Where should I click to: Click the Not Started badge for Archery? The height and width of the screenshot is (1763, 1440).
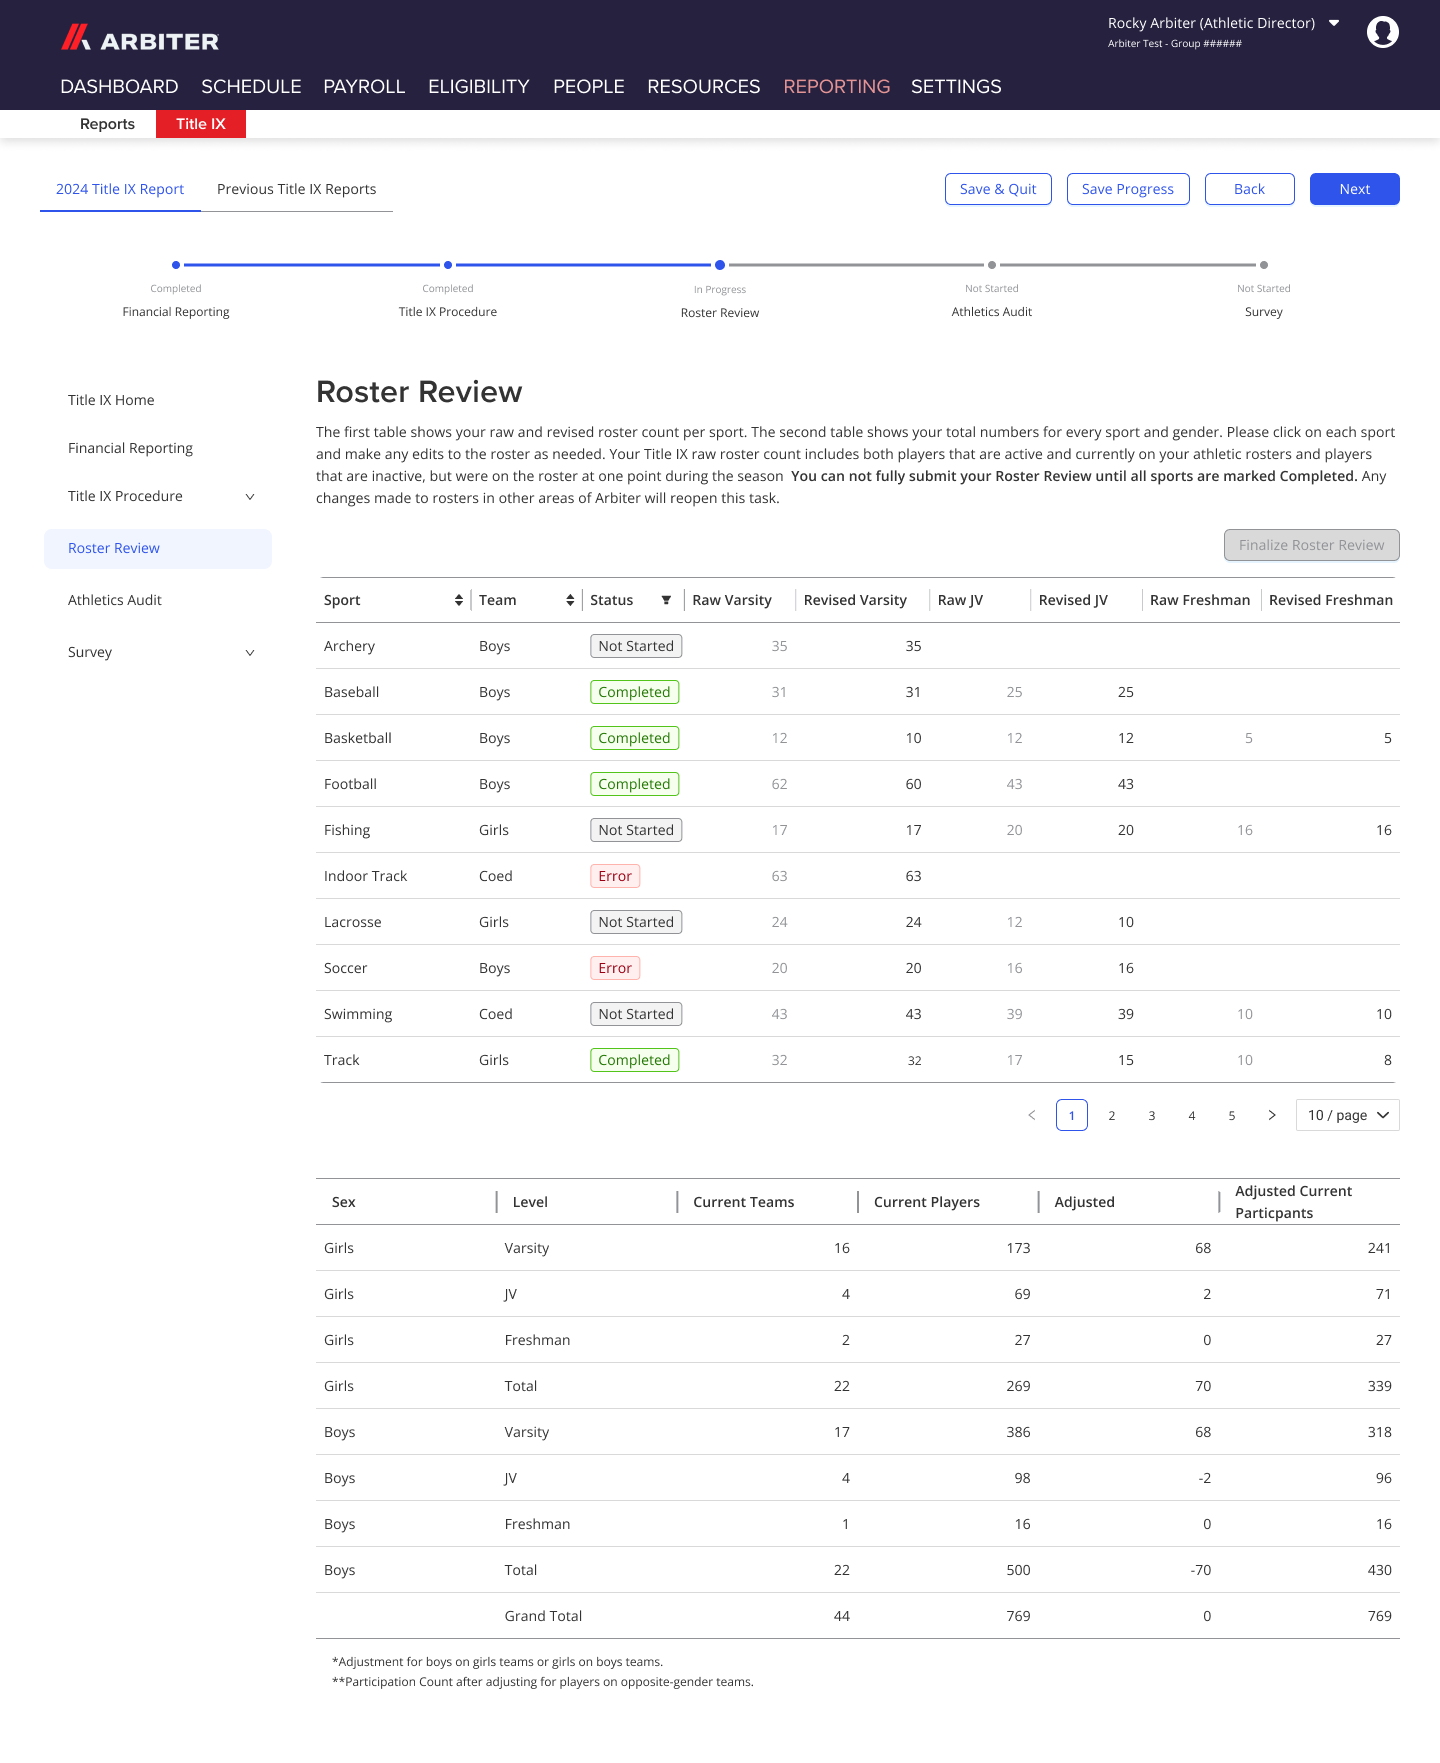click(636, 646)
